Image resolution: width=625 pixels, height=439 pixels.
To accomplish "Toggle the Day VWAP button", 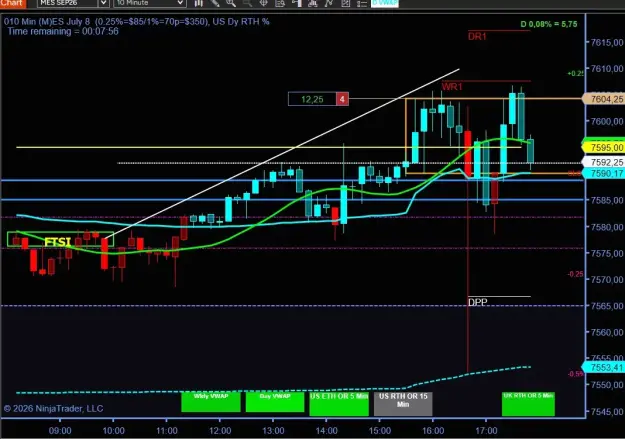I will 275,402.
